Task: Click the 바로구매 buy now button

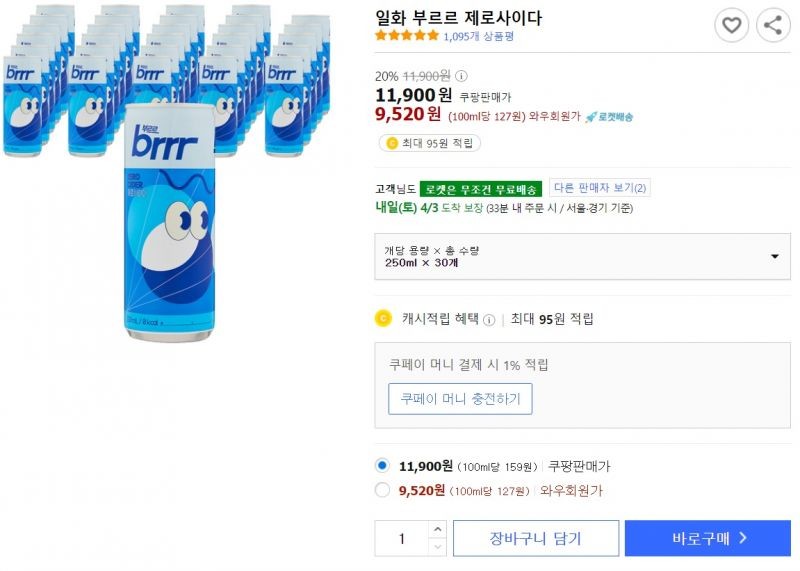Action: [x=708, y=538]
